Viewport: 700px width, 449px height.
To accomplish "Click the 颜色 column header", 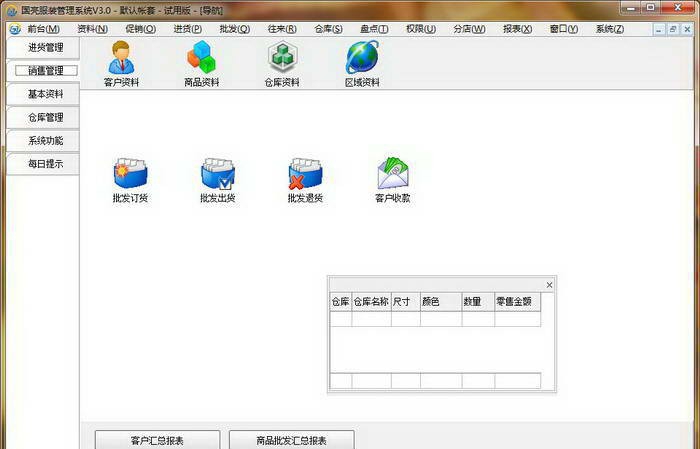I will tap(441, 302).
